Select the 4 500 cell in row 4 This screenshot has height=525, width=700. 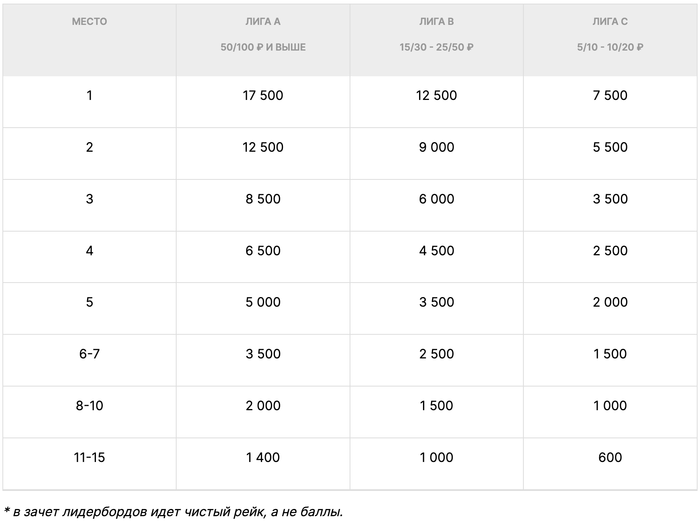(437, 250)
